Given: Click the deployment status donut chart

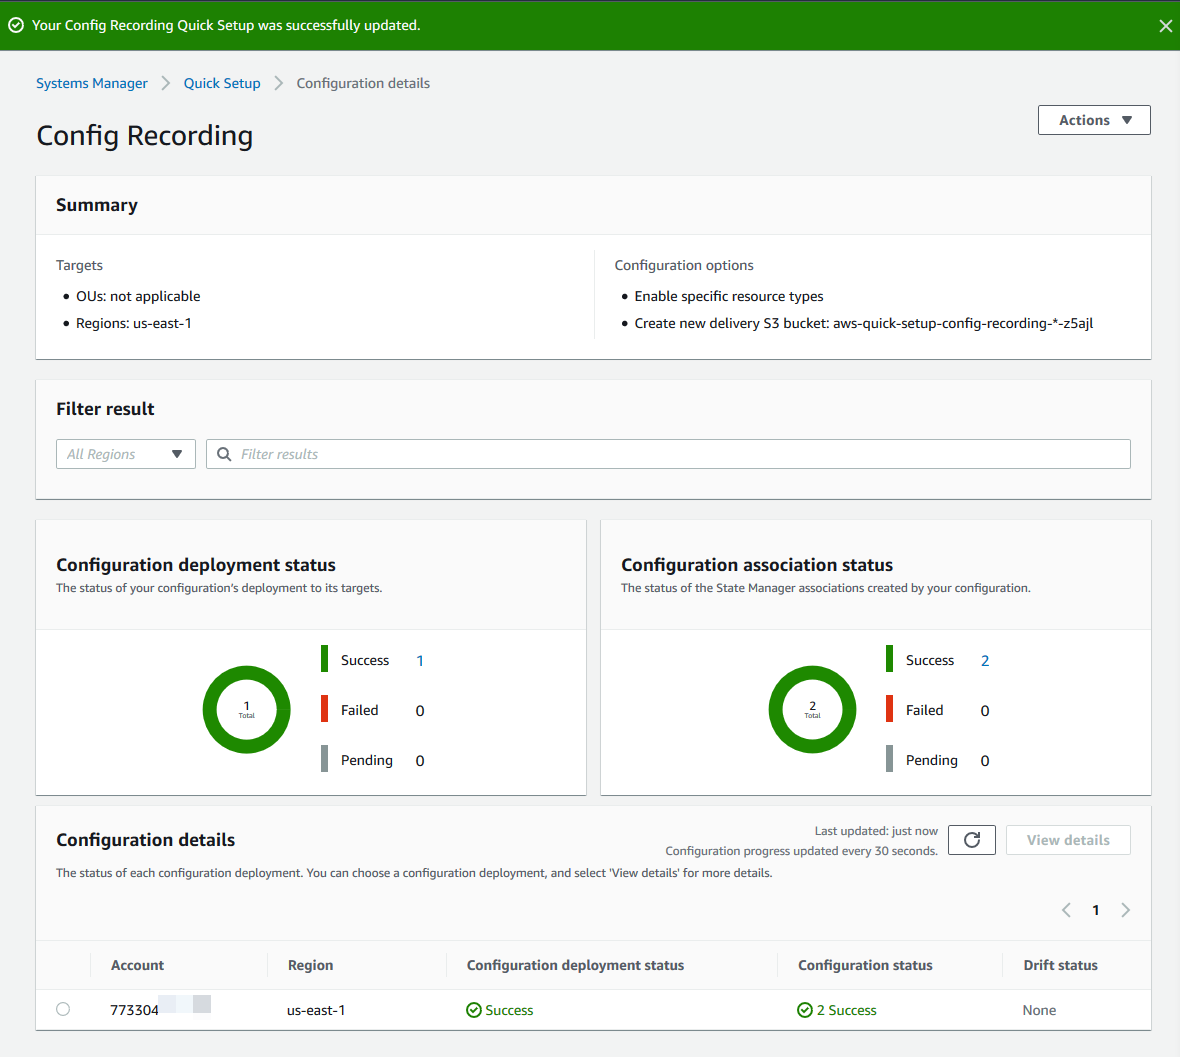Looking at the screenshot, I should 247,709.
